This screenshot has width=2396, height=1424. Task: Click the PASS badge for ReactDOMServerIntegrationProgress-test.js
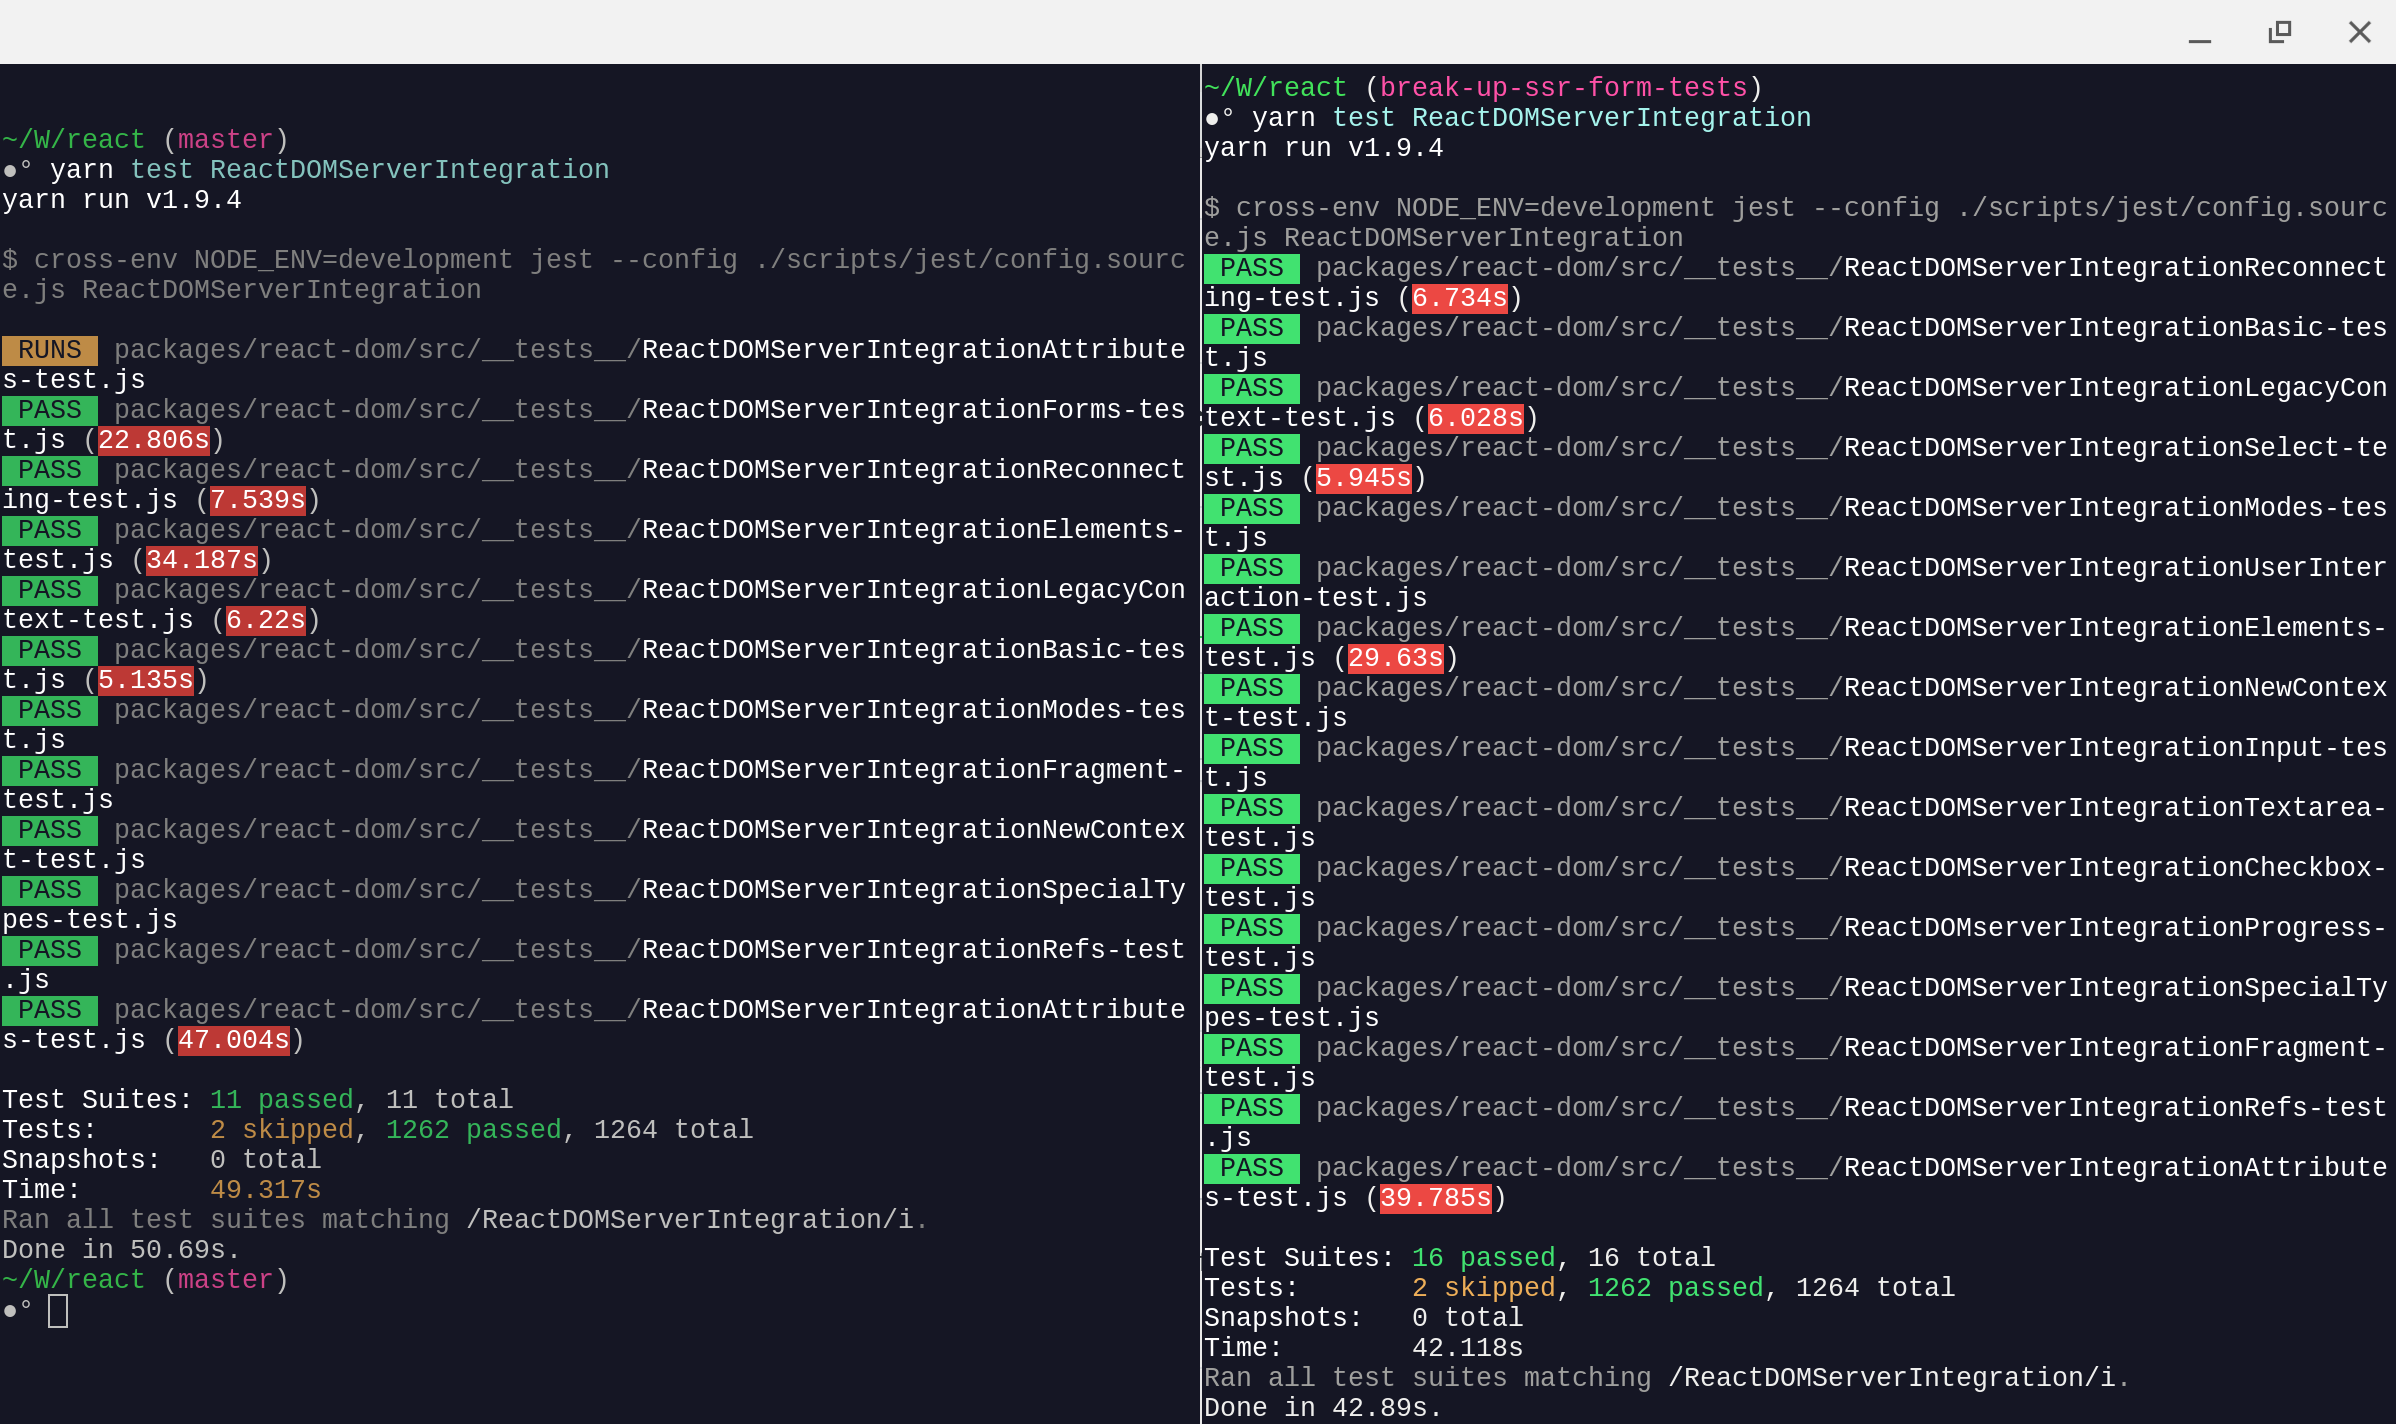(1252, 927)
